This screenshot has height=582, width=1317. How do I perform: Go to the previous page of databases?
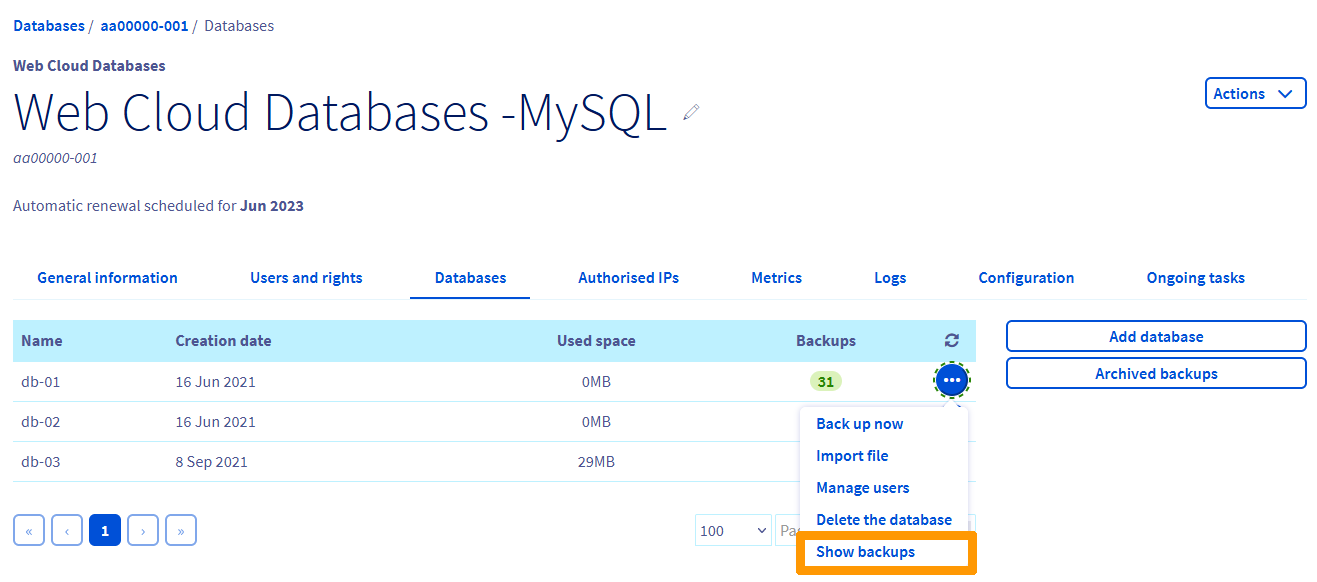(67, 530)
